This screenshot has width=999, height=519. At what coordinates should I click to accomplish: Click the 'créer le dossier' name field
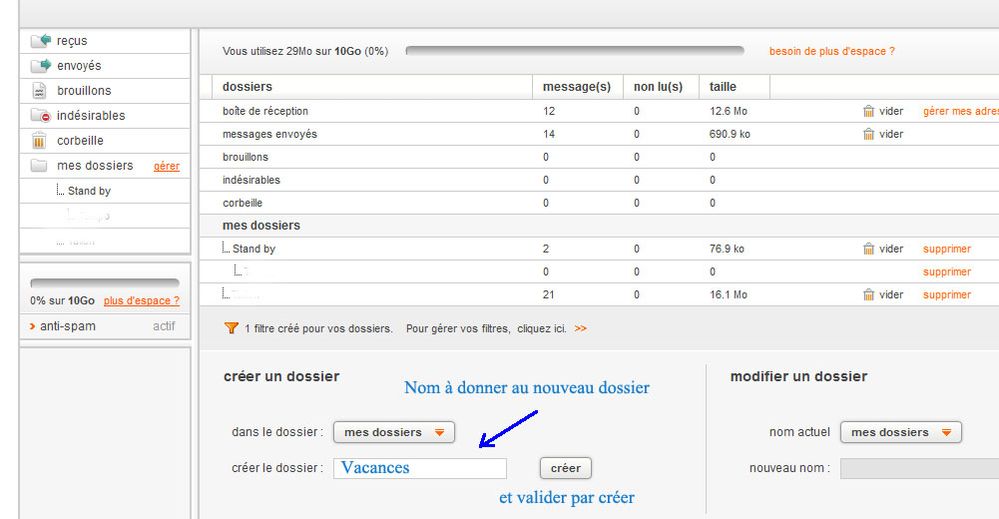[420, 468]
